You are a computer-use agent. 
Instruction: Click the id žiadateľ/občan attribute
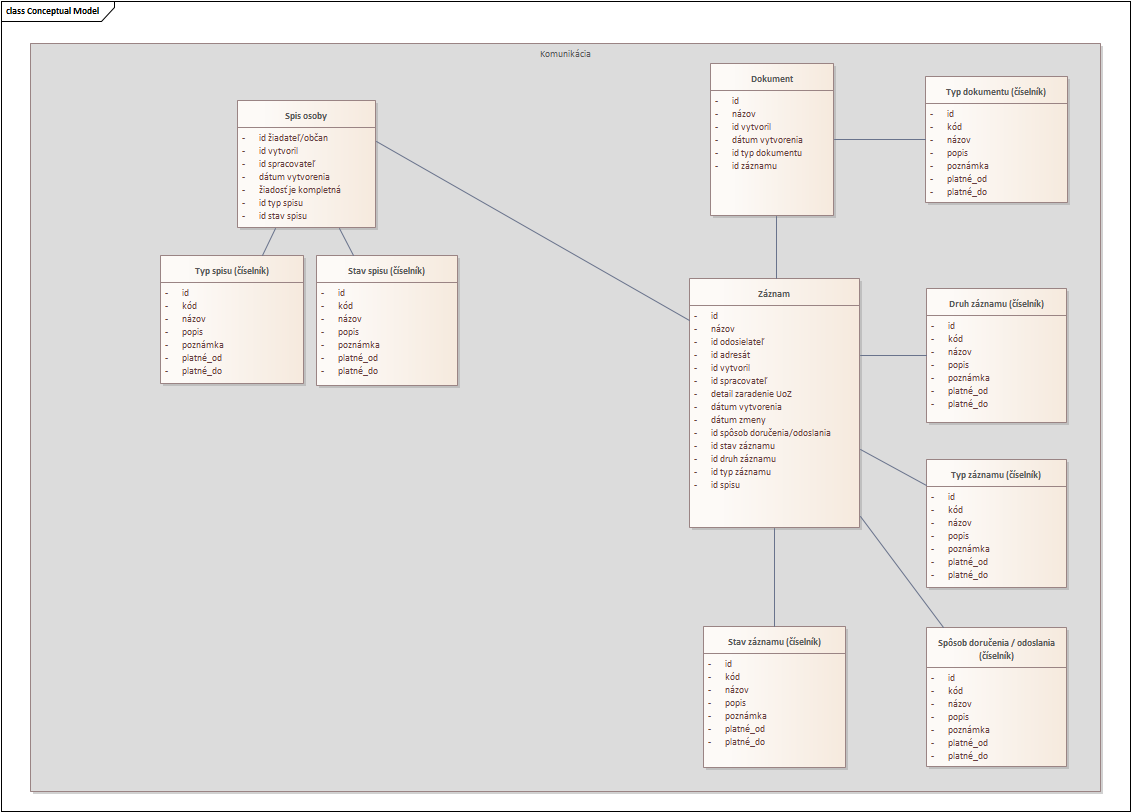[x=293, y=137]
